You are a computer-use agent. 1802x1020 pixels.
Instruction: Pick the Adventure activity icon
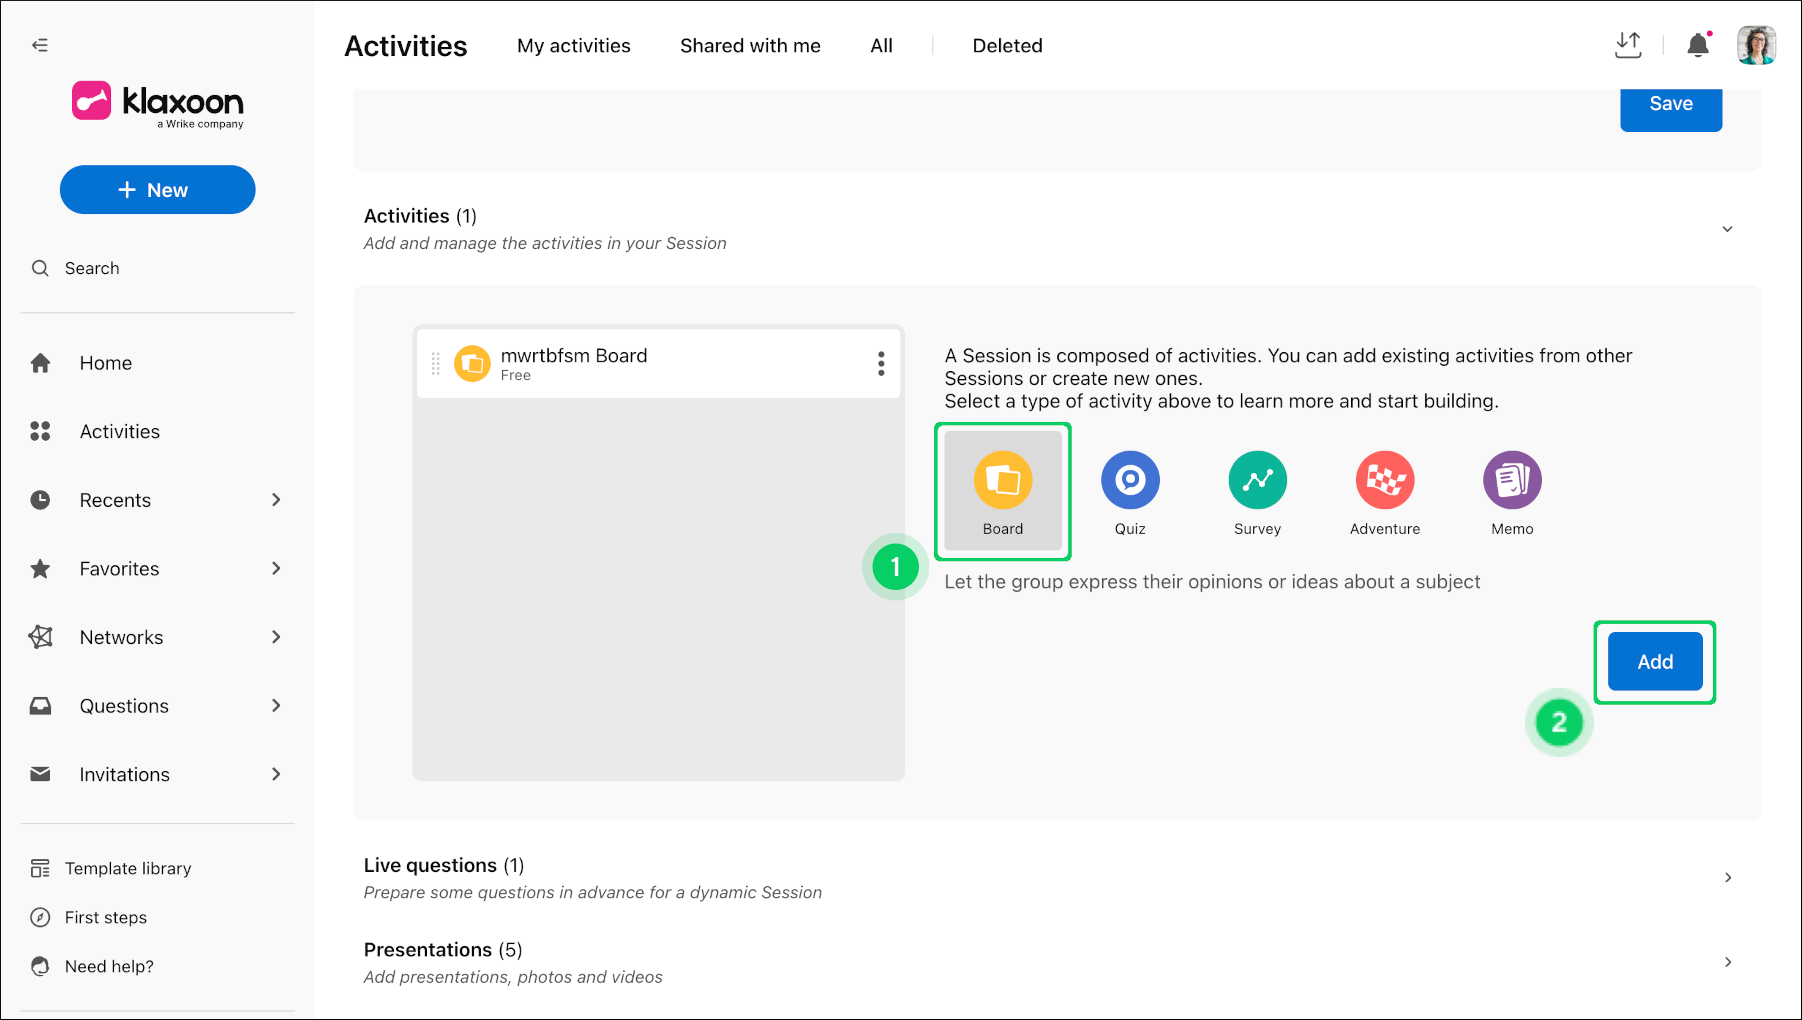[x=1385, y=480]
